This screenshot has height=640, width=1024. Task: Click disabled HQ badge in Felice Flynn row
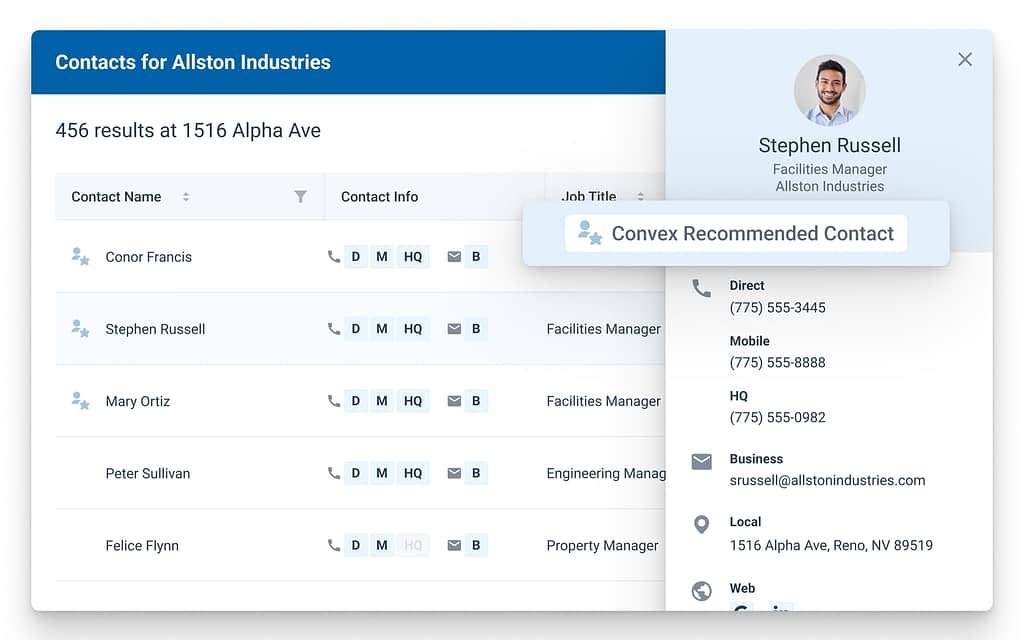(413, 545)
